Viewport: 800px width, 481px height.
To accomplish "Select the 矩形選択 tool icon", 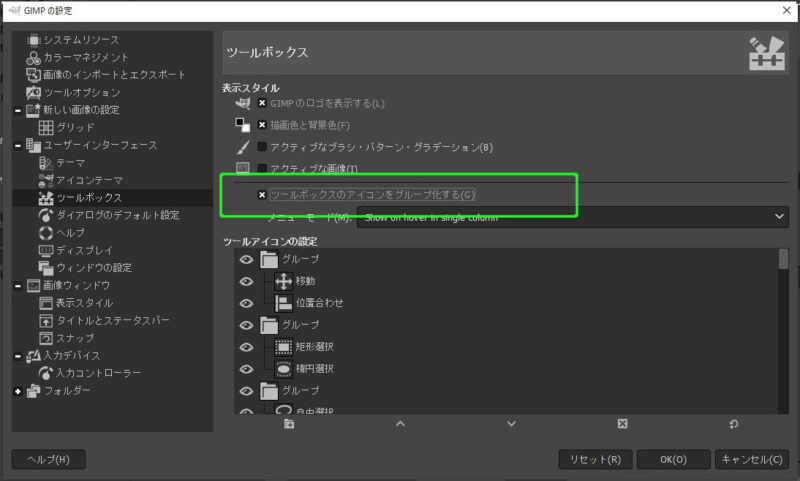I will [x=283, y=346].
